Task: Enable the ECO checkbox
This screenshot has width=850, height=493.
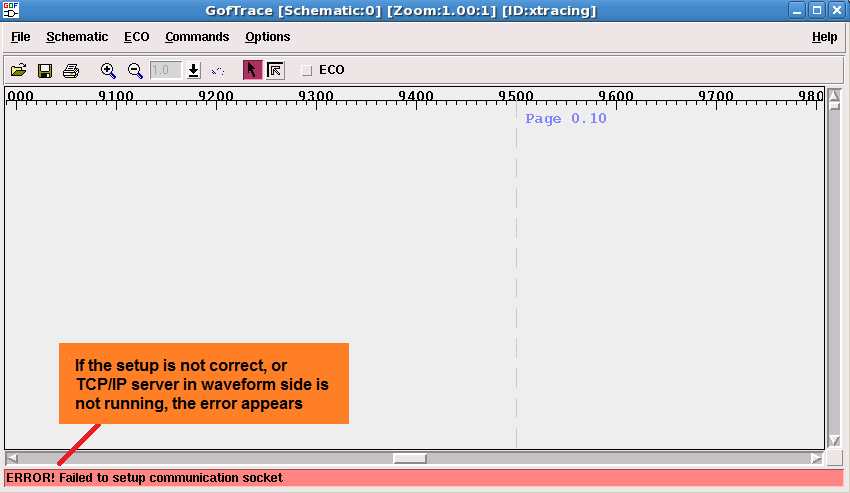Action: pyautogui.click(x=307, y=71)
